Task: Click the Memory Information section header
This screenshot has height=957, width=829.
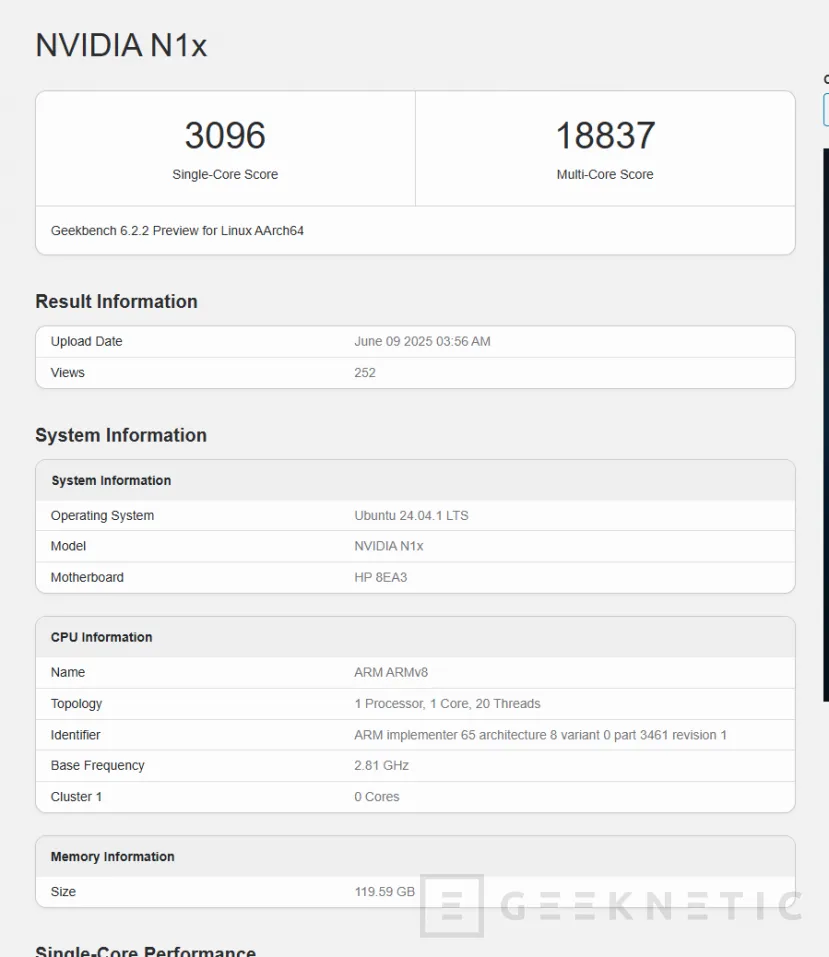Action: [111, 856]
